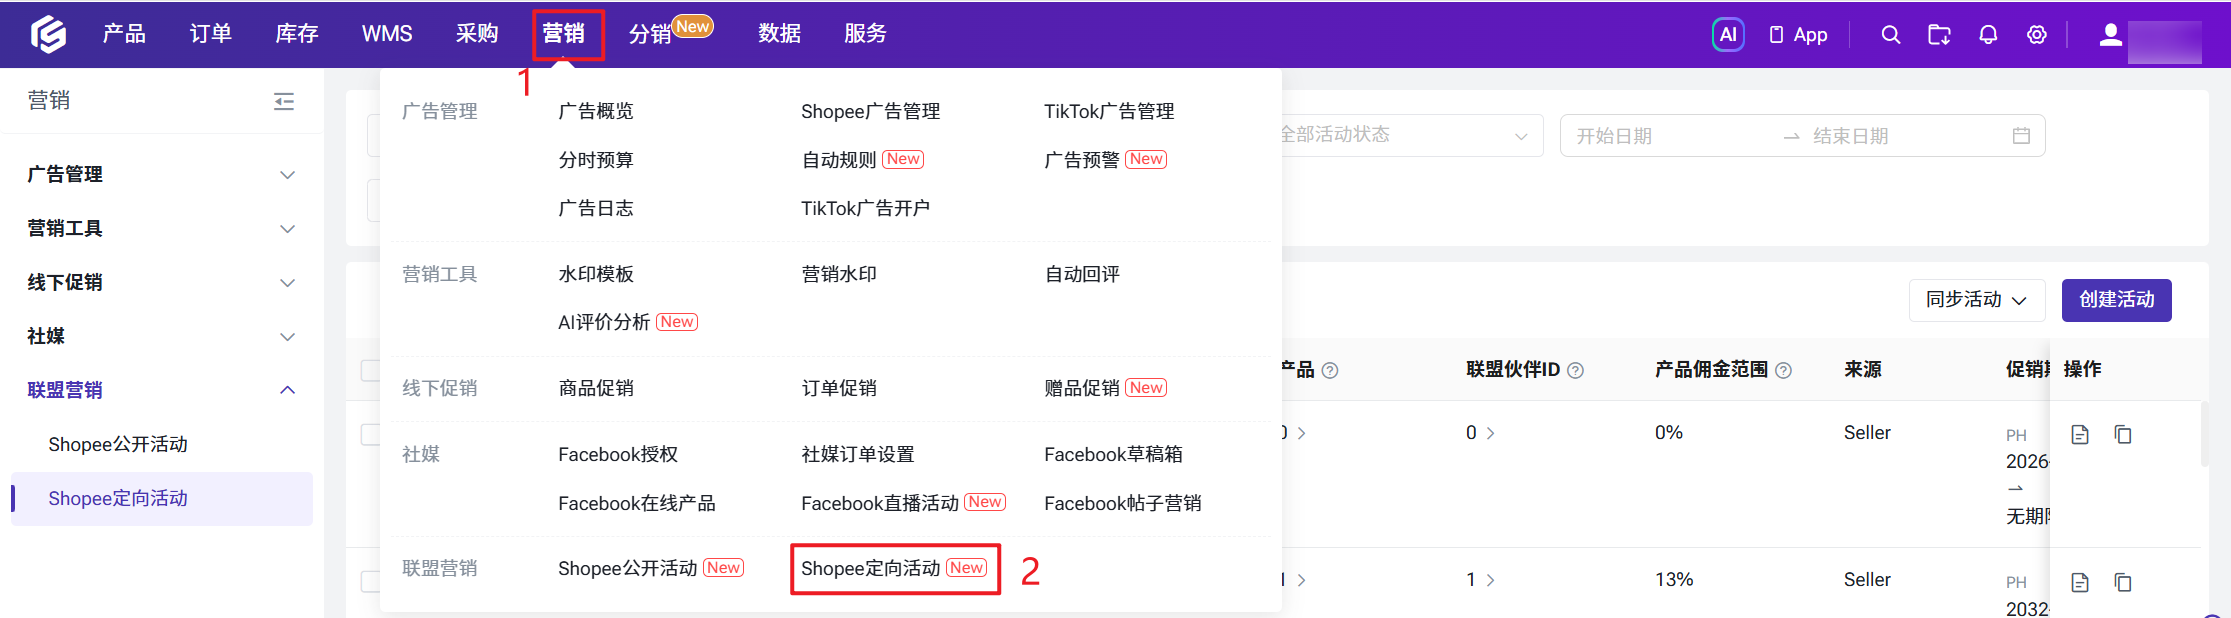Screen dimensions: 2231x618
Task: Open Facebook授权 from the menu
Action: coord(618,454)
